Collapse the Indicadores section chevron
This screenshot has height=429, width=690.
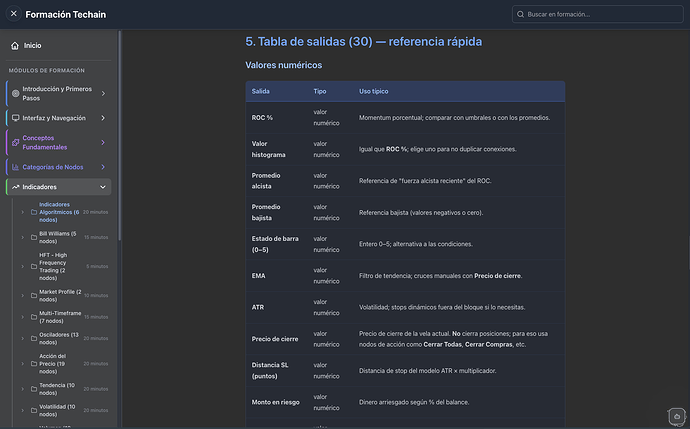click(x=103, y=187)
